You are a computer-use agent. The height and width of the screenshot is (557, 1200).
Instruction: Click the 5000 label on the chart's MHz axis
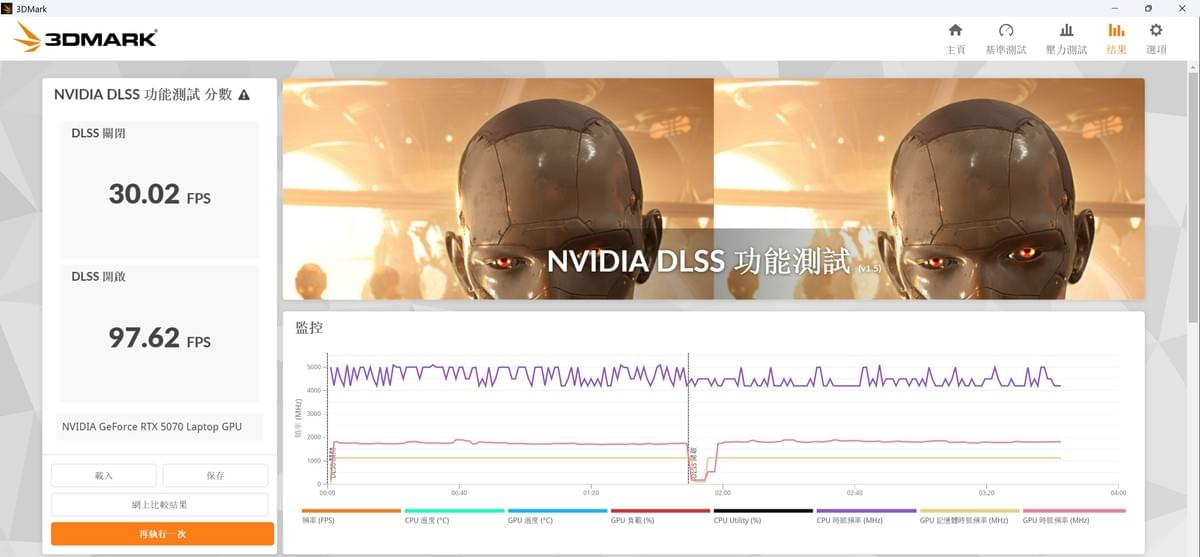312,367
